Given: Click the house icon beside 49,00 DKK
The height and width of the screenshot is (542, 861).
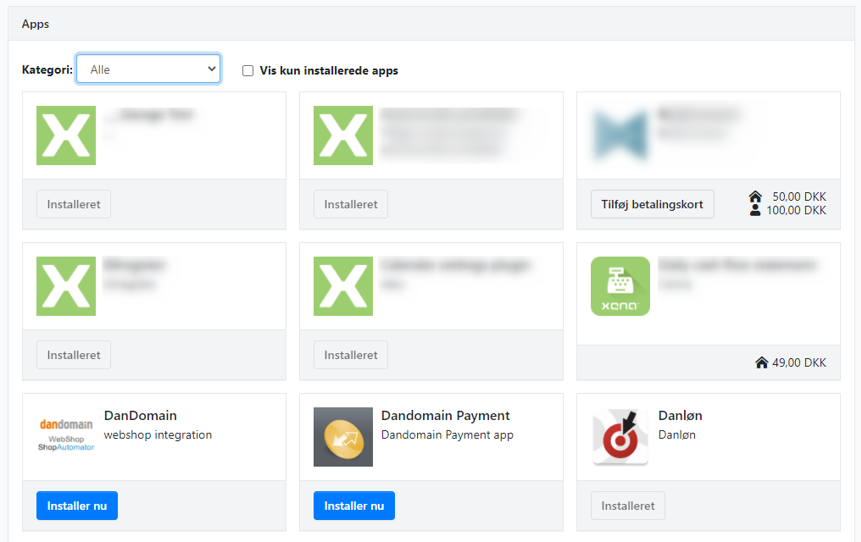Looking at the screenshot, I should tap(761, 363).
